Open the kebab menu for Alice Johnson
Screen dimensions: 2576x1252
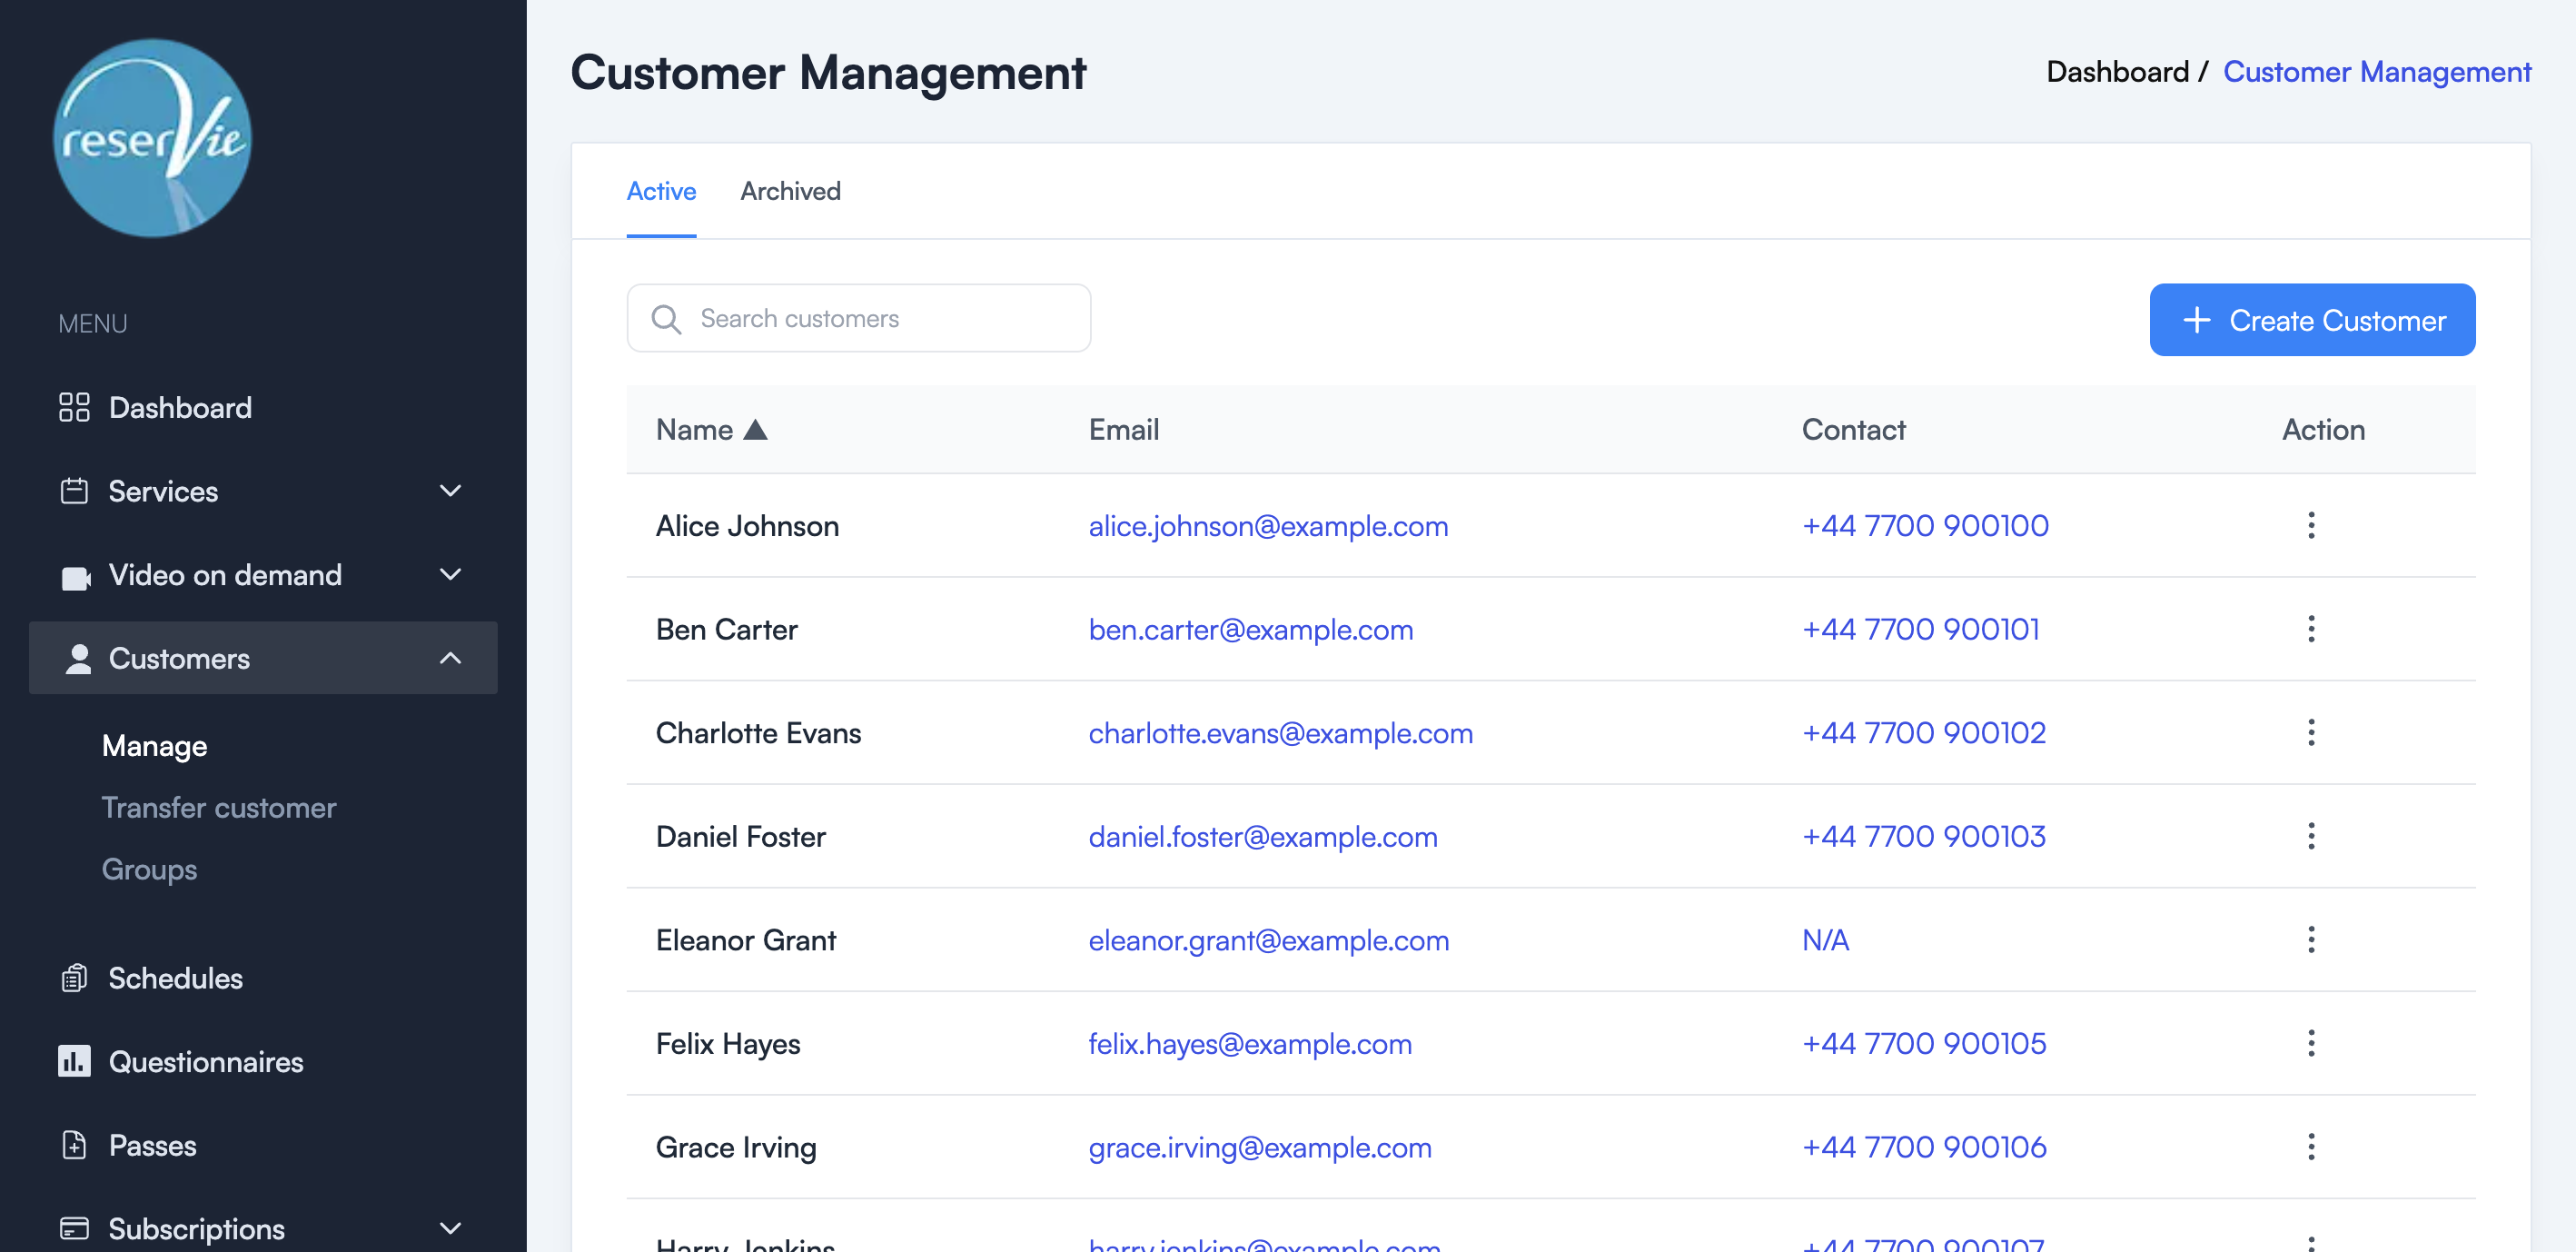2311,525
